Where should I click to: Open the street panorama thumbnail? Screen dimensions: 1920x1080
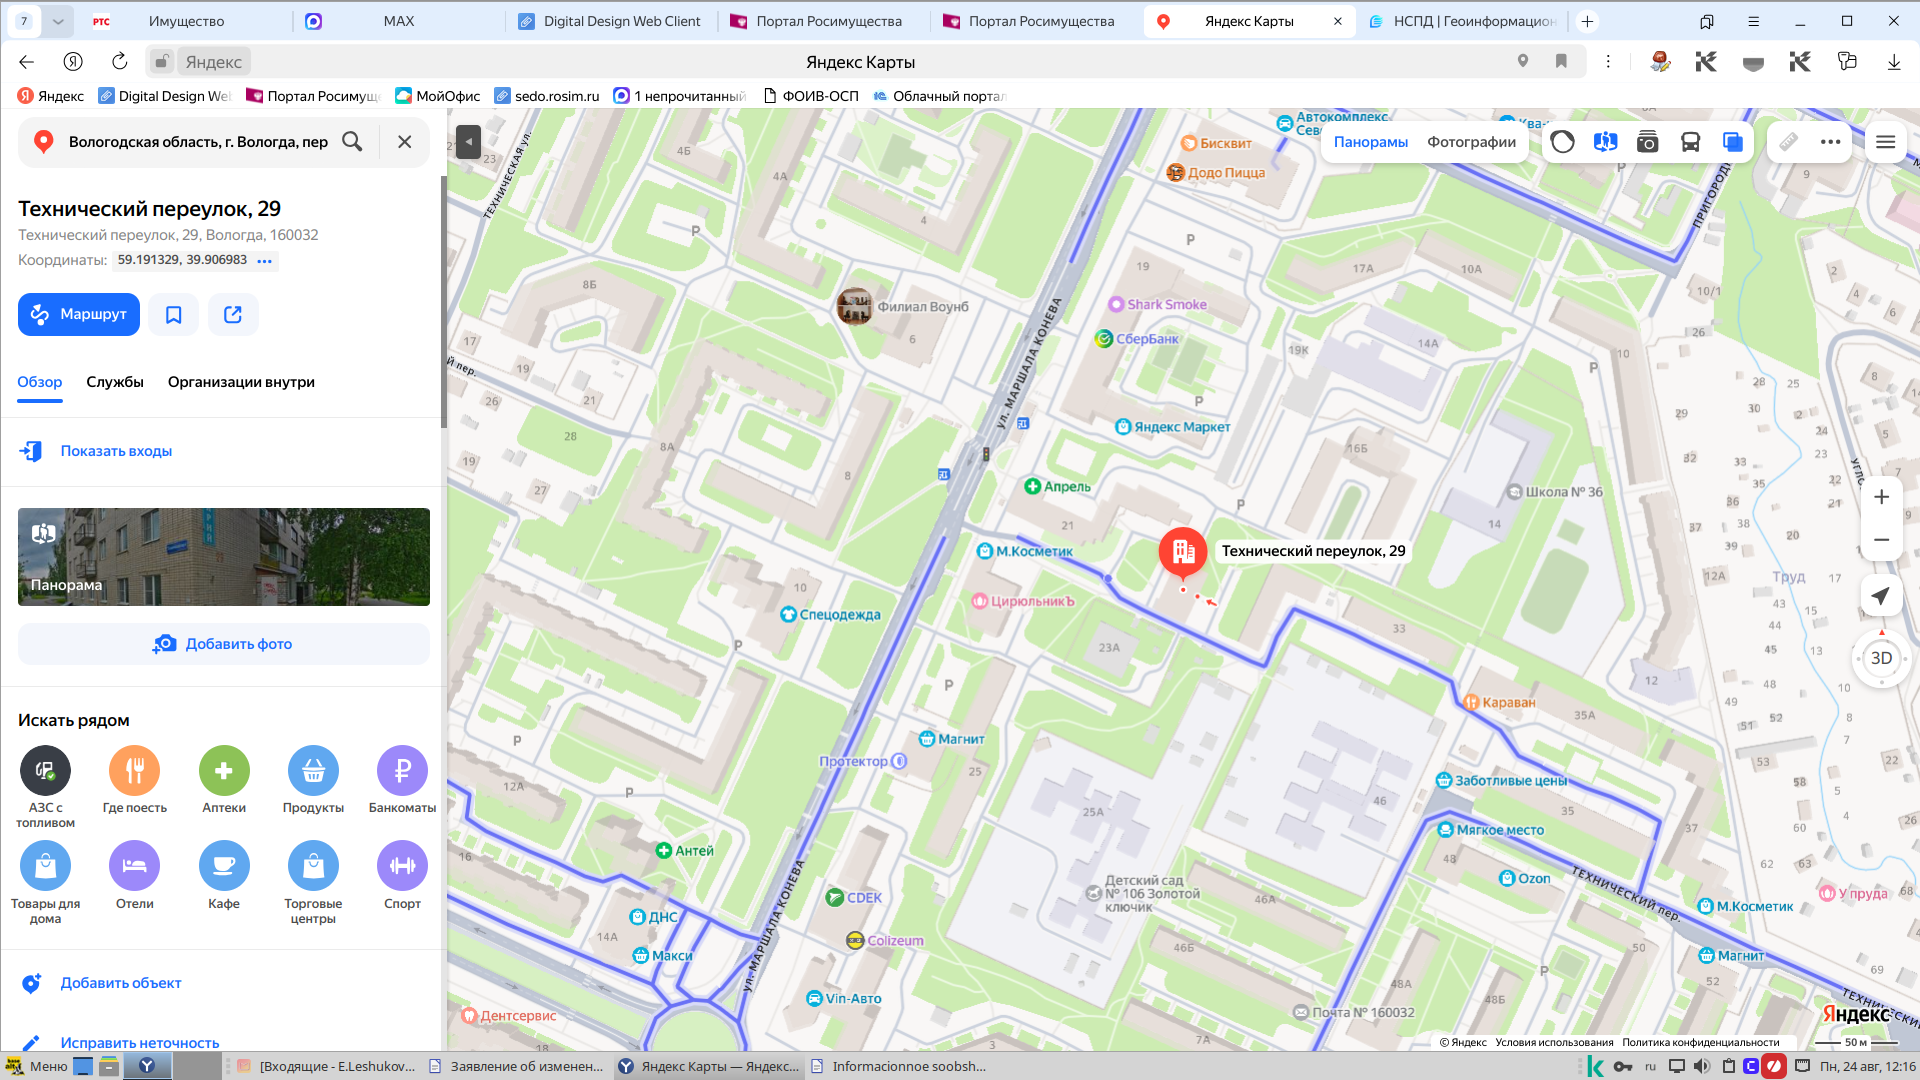point(224,557)
